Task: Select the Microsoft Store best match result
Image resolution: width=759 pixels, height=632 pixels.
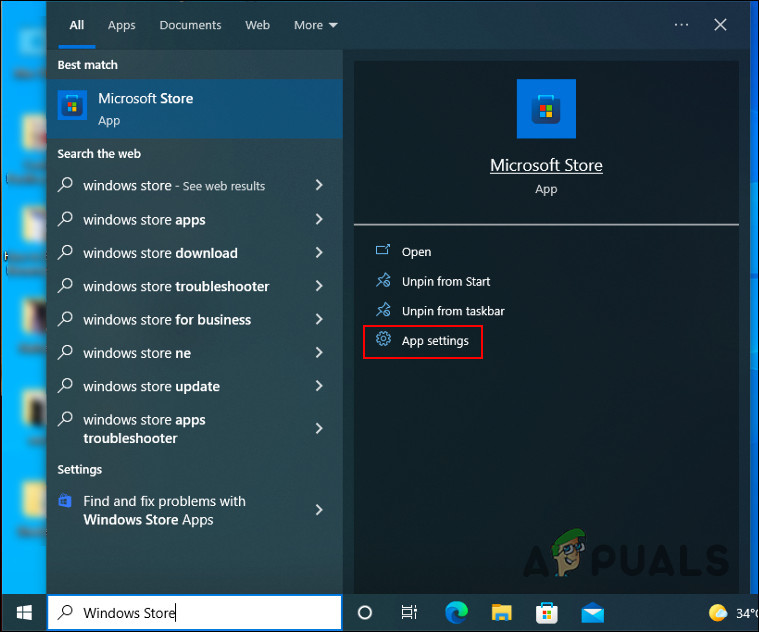Action: pyautogui.click(x=195, y=109)
